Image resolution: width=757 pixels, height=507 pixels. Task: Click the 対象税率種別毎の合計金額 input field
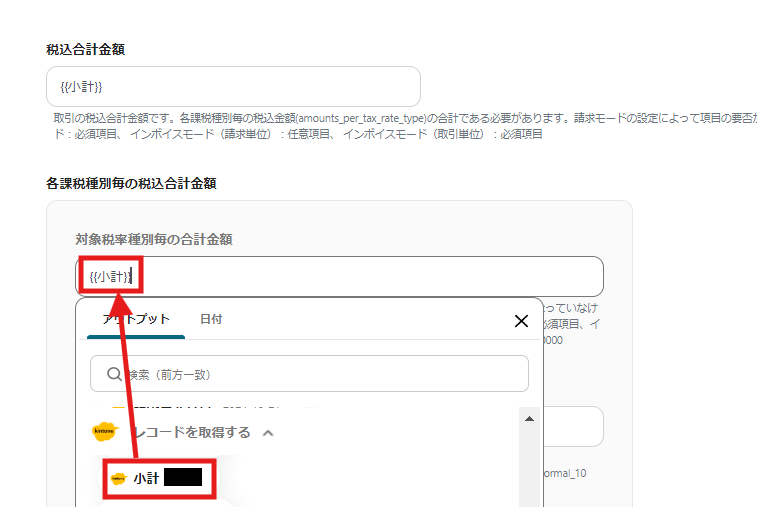pyautogui.click(x=339, y=276)
